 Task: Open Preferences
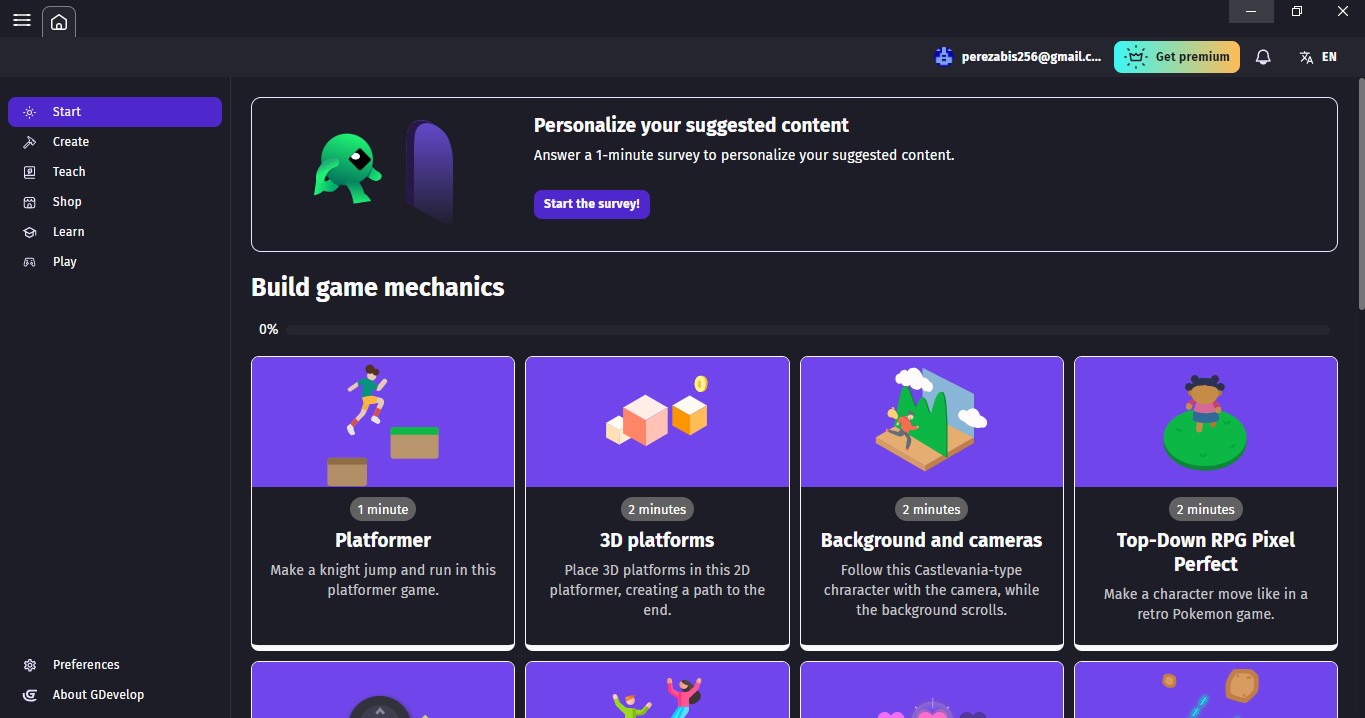(x=115, y=665)
